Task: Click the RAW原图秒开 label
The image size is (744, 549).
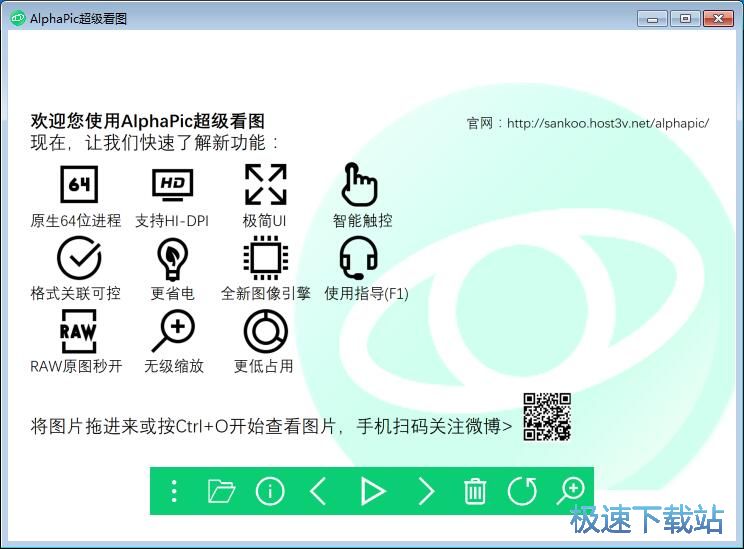Action: click(x=76, y=366)
